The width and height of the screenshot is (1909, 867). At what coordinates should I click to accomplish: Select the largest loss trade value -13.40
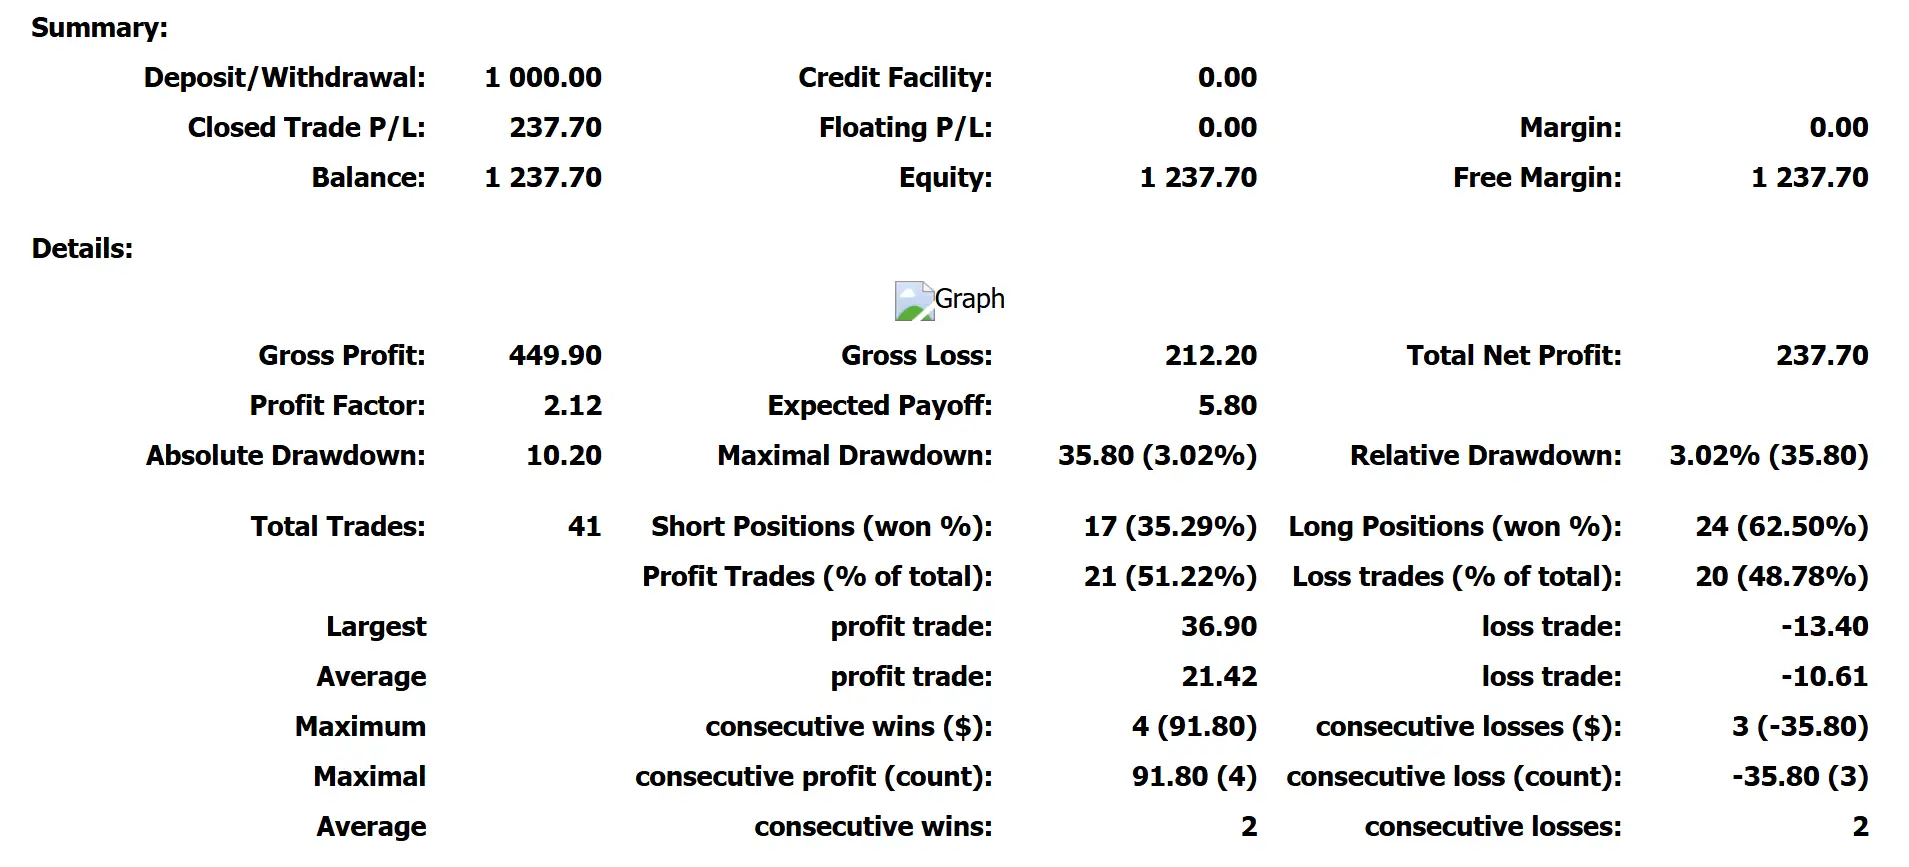click(1824, 627)
